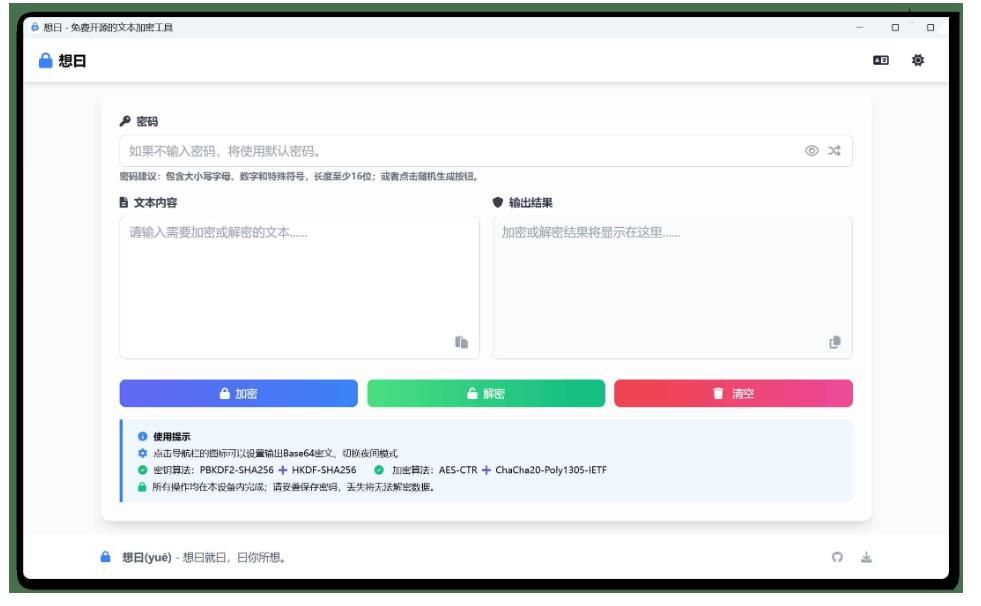
Task: Copy the output result using the copy icon
Action: (835, 342)
